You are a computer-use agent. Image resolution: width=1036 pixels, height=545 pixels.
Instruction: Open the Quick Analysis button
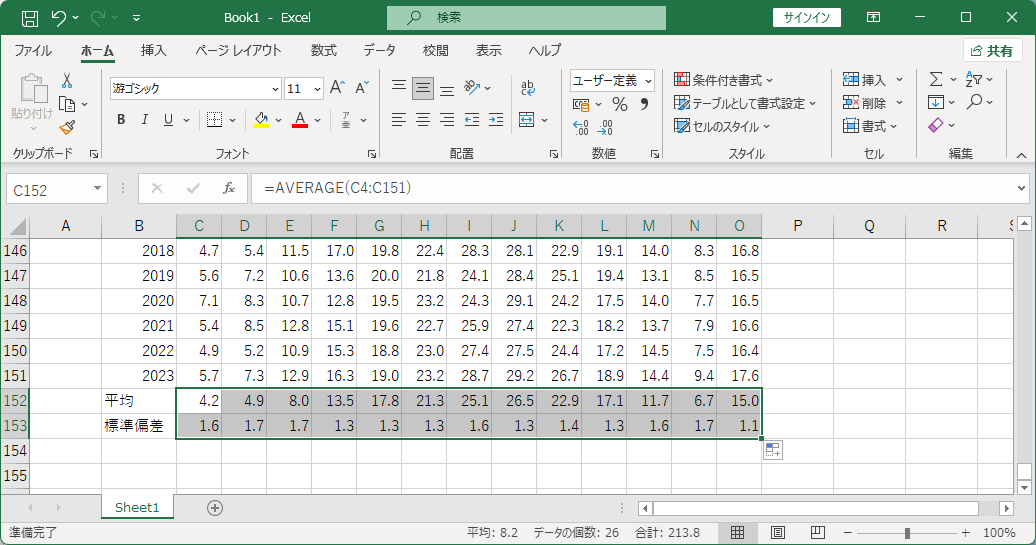click(773, 451)
